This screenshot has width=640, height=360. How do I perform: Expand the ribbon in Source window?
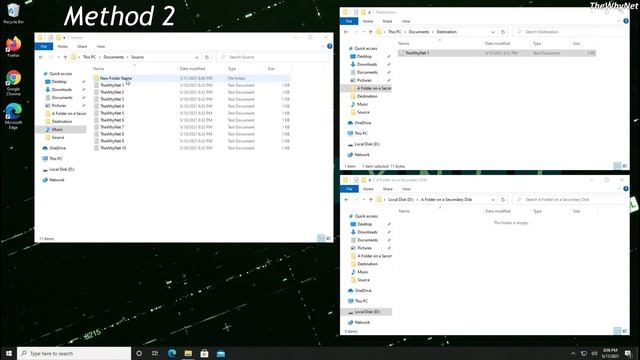coord(322,46)
